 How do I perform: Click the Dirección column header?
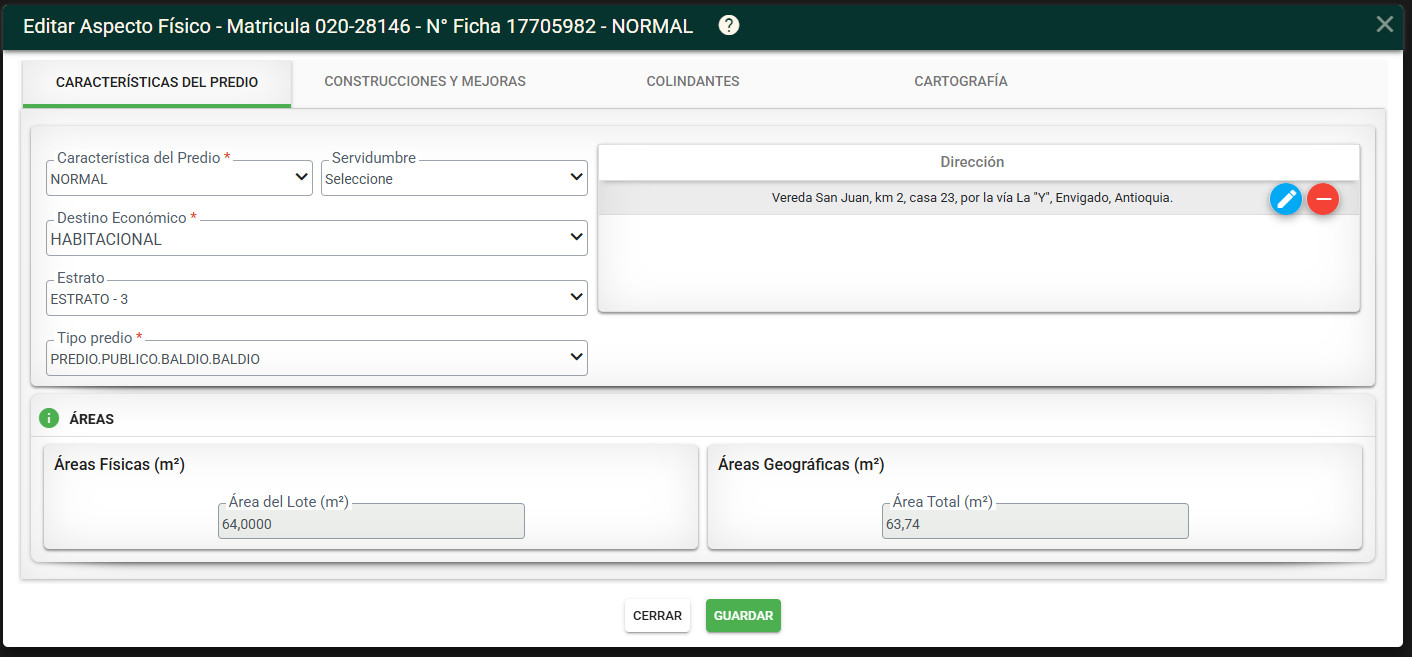click(x=972, y=162)
